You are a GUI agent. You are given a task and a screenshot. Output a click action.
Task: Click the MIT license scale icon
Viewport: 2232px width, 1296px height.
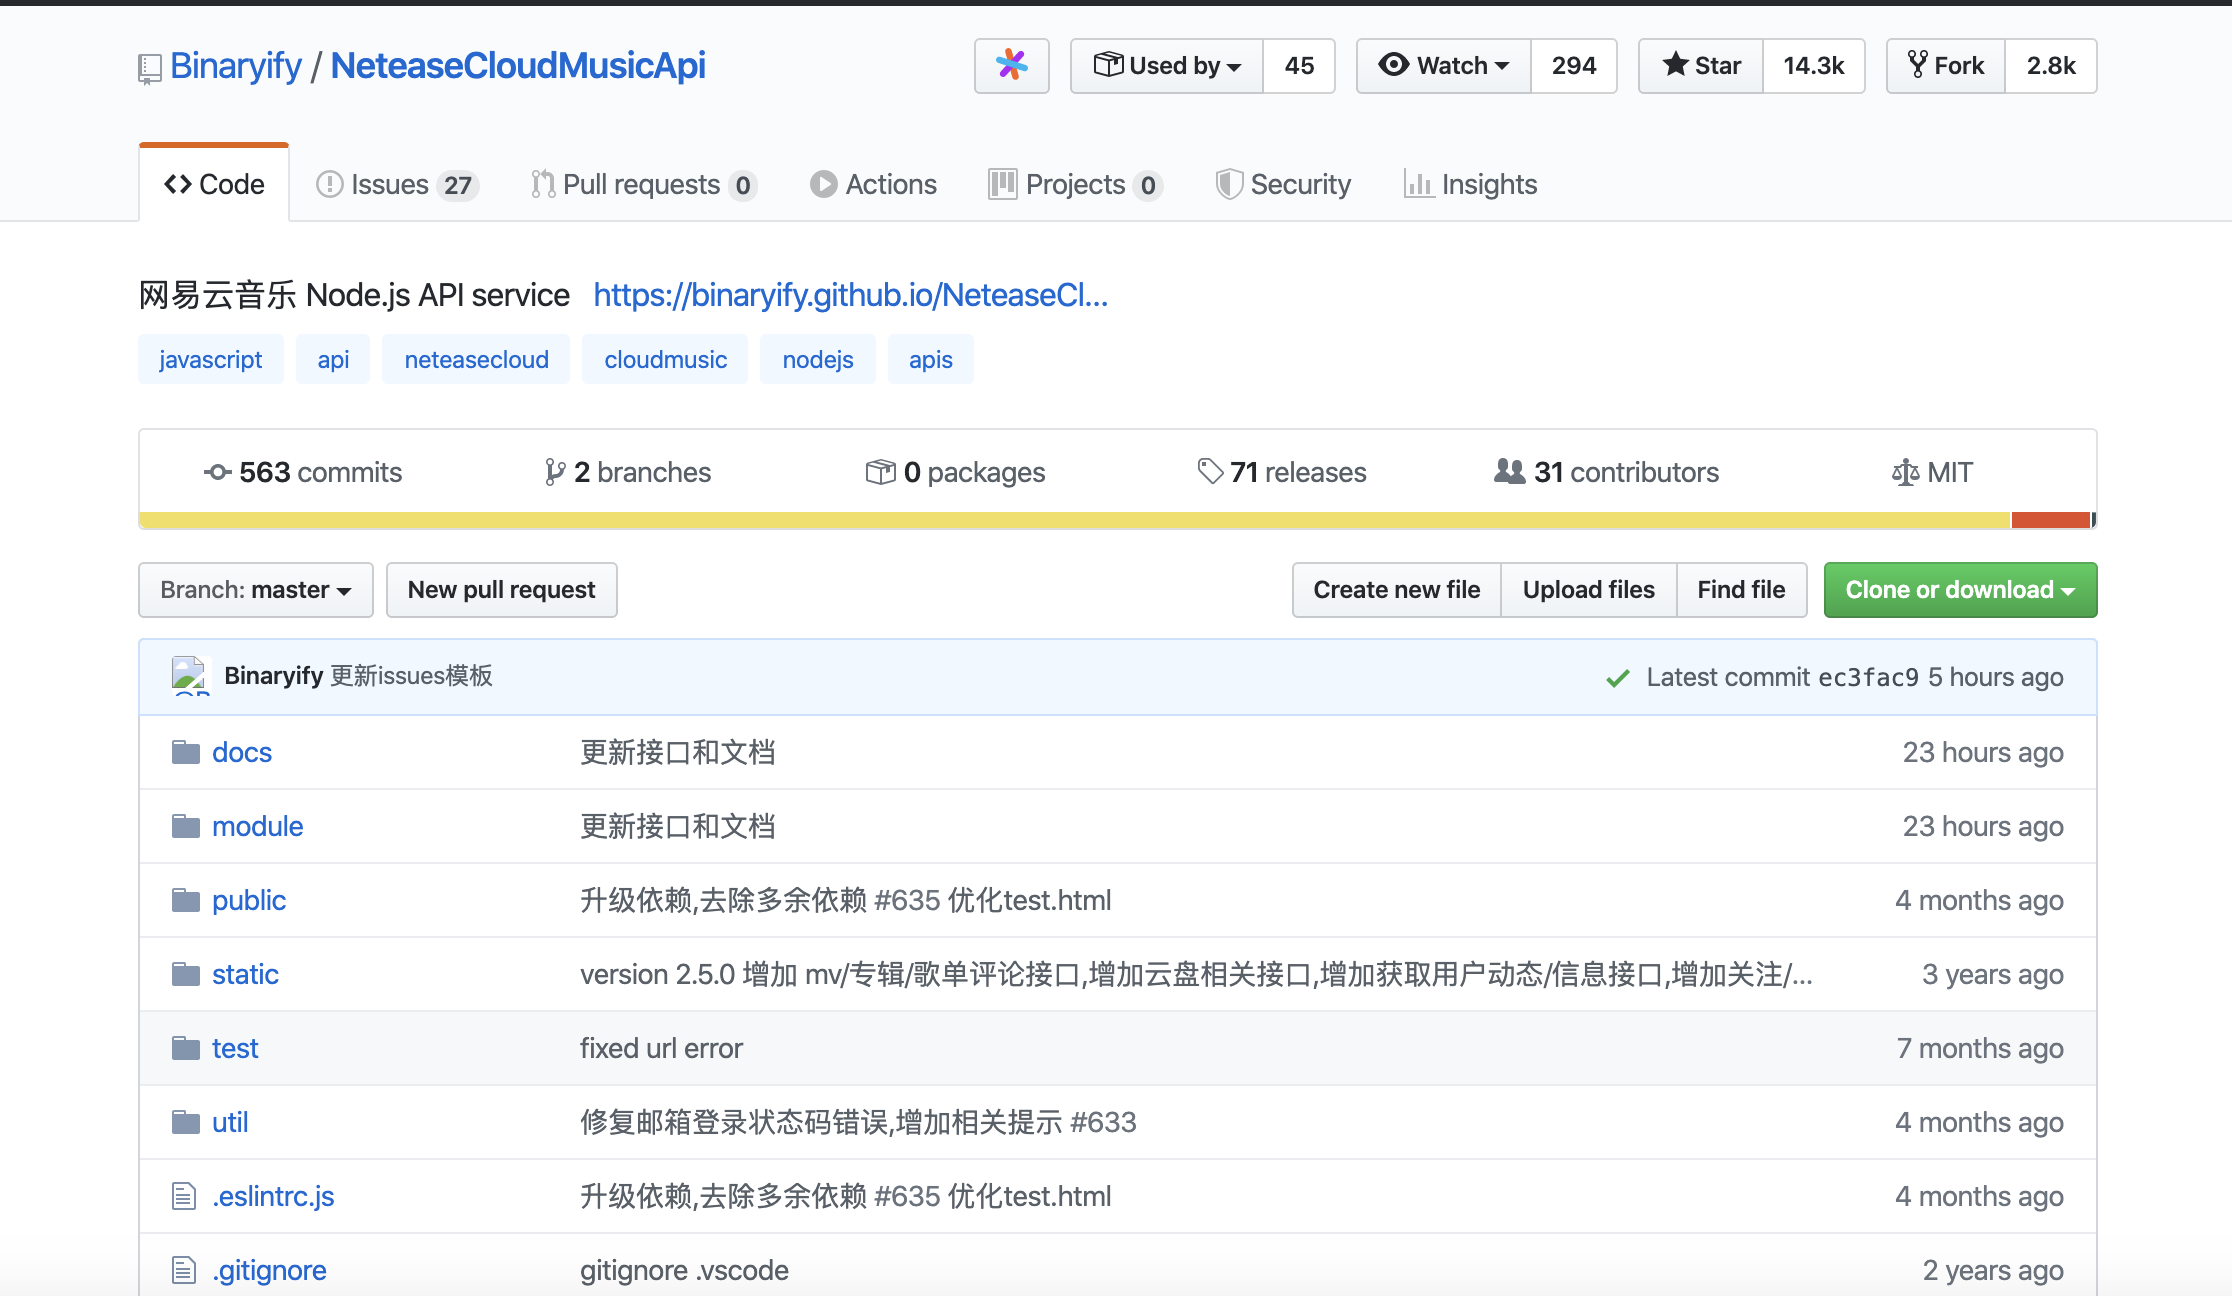[x=1906, y=472]
